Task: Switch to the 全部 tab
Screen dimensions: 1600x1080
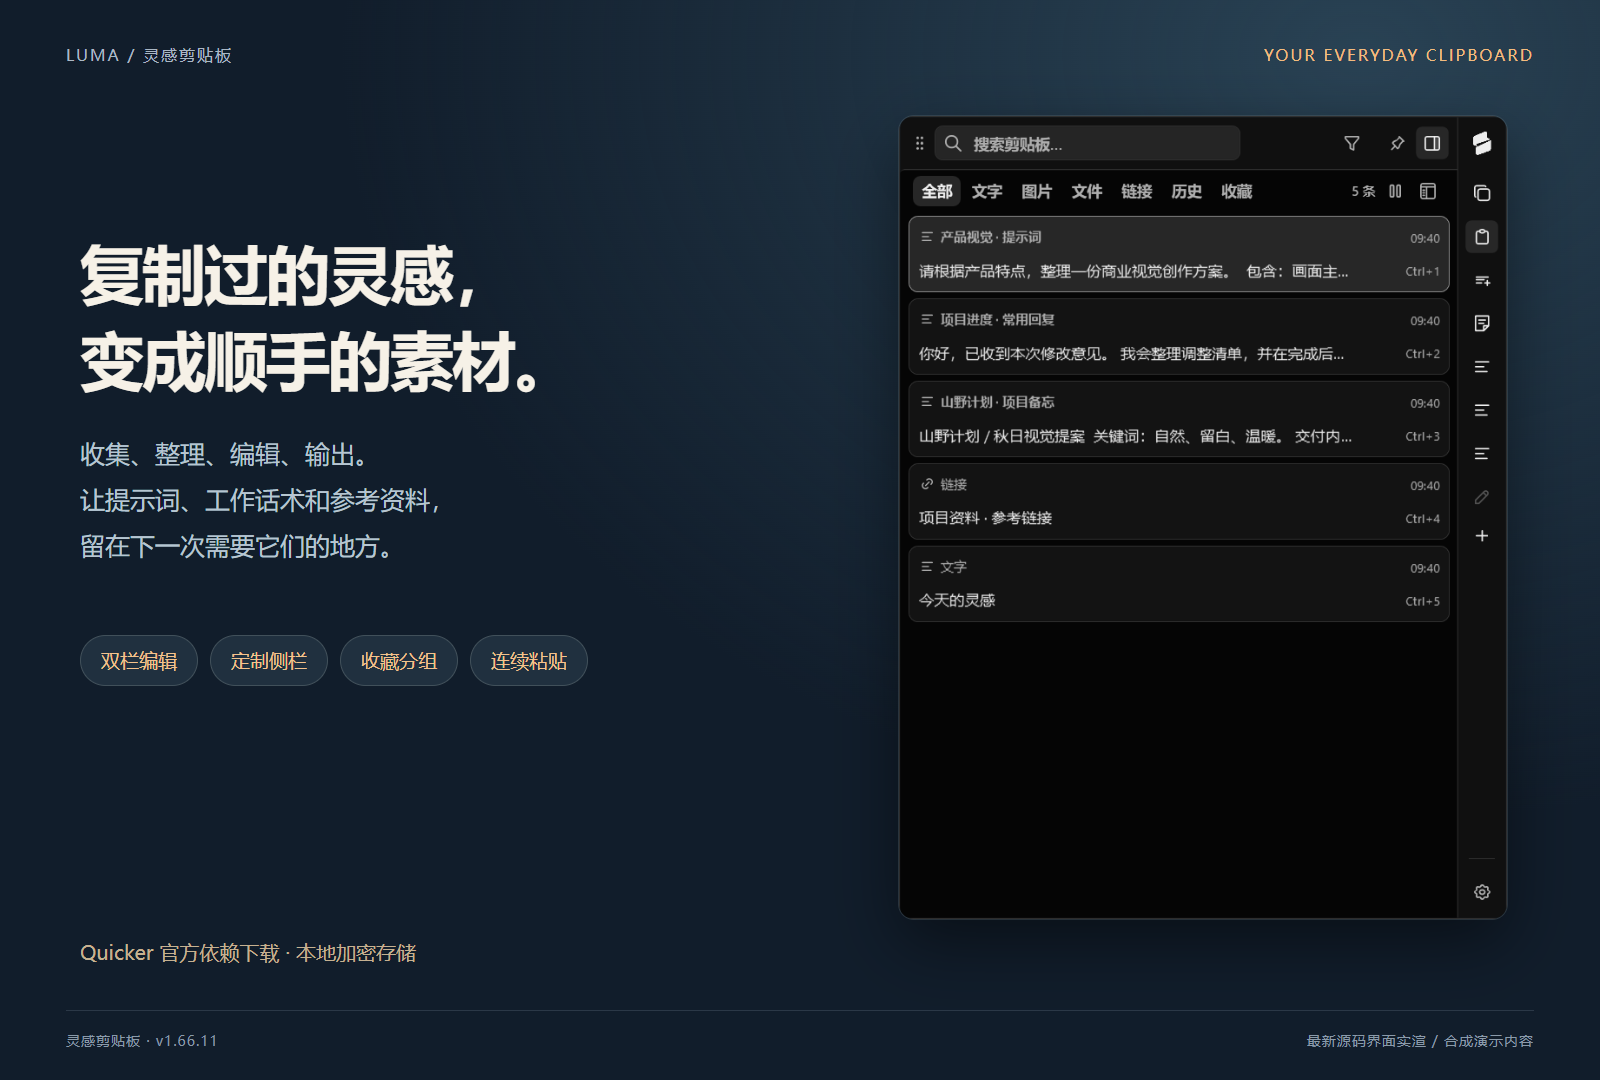Action: click(x=937, y=191)
